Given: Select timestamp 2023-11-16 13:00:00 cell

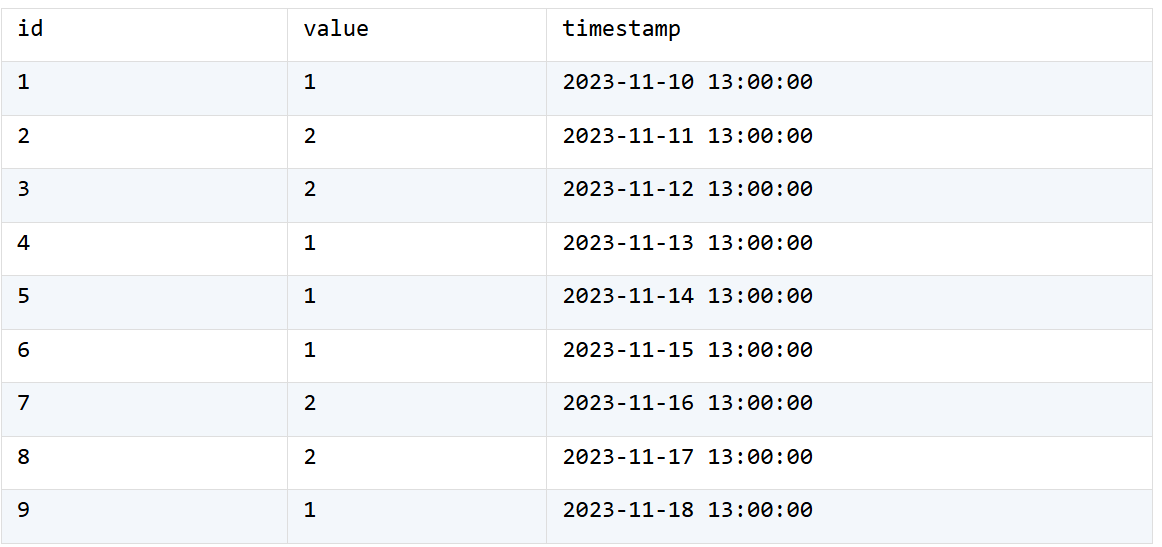Looking at the screenshot, I should click(x=849, y=409).
